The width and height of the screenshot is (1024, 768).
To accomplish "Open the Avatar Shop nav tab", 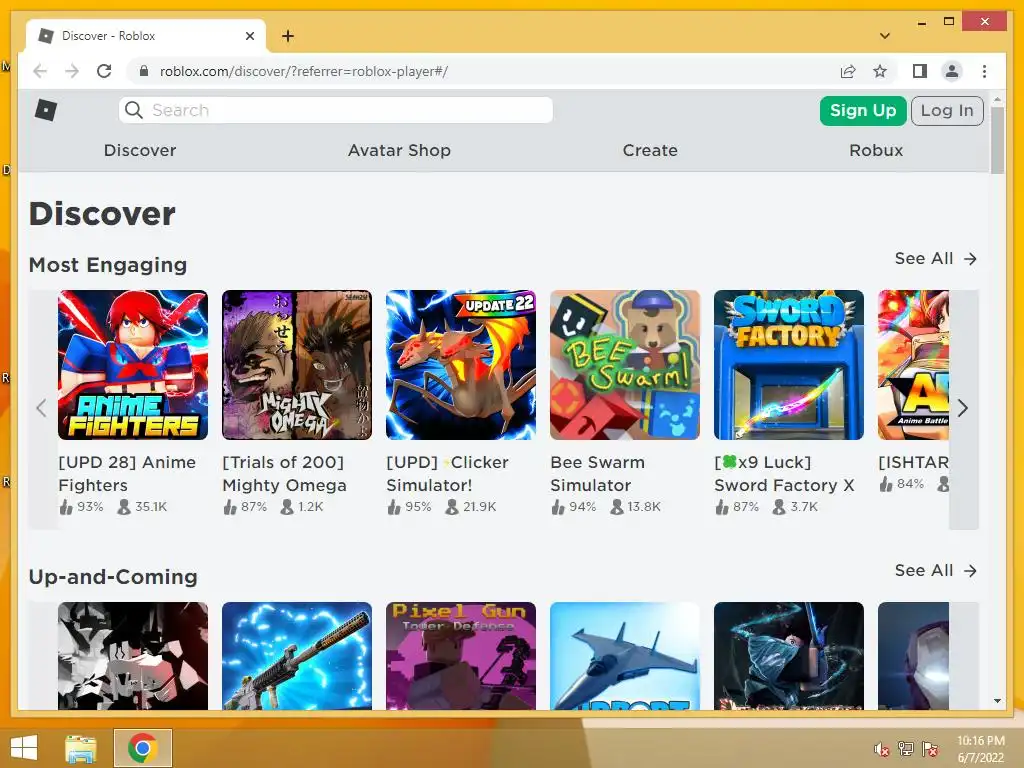I will [x=399, y=150].
